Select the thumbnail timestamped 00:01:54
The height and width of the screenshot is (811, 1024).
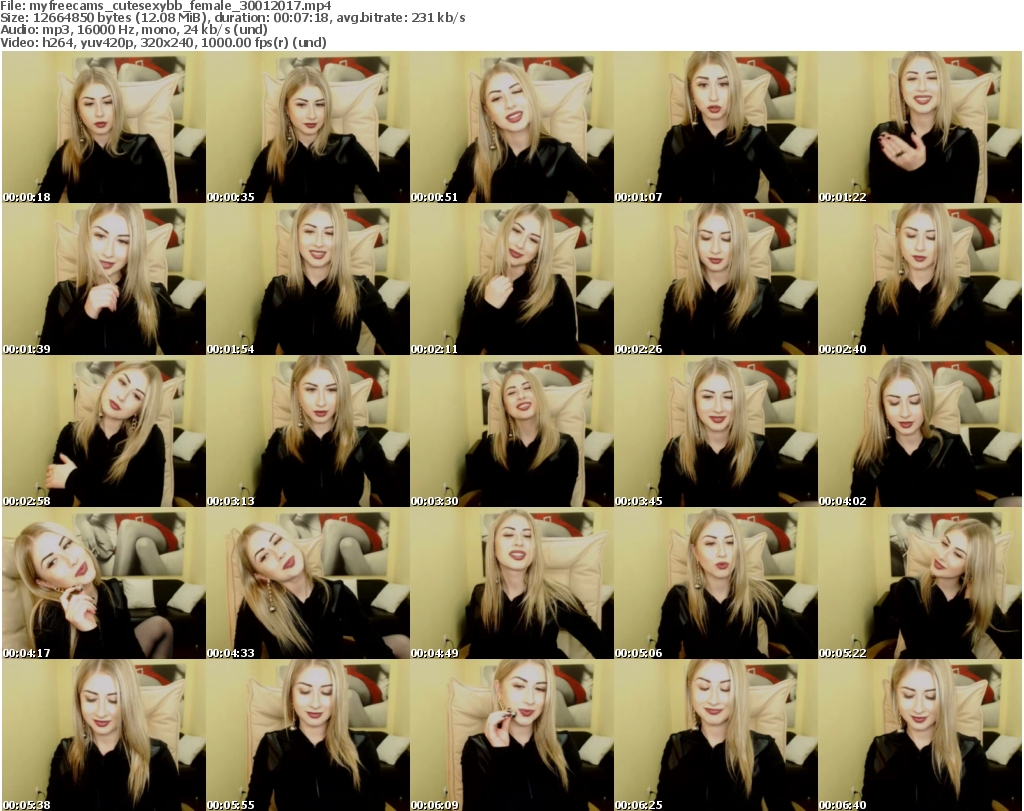pyautogui.click(x=308, y=279)
